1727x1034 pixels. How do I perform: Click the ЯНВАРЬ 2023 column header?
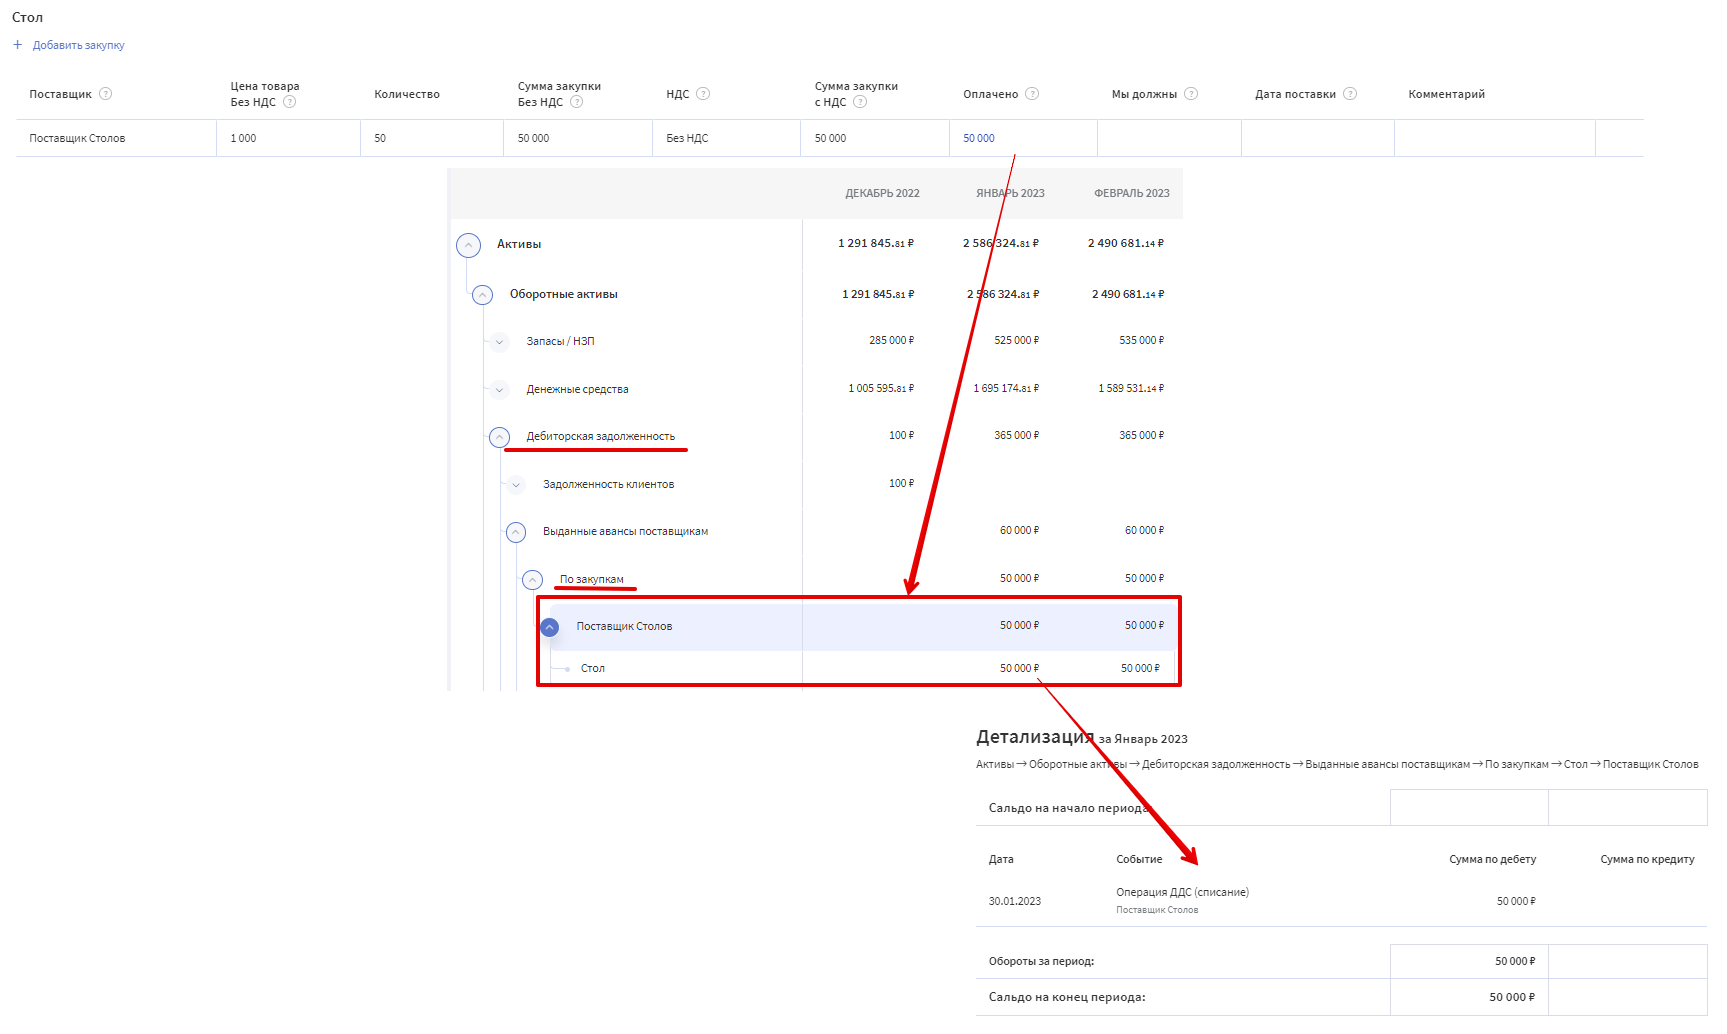coord(1010,194)
